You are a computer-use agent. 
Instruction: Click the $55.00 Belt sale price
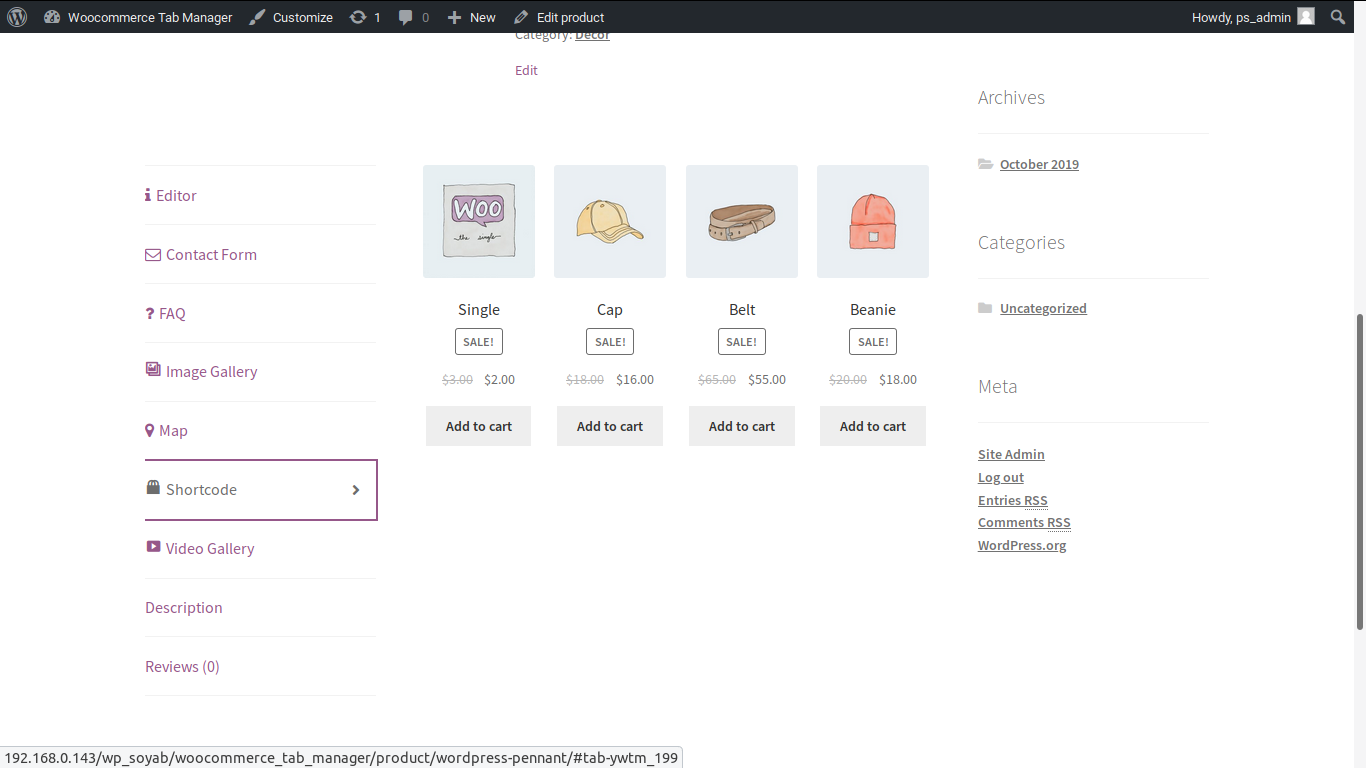click(767, 380)
